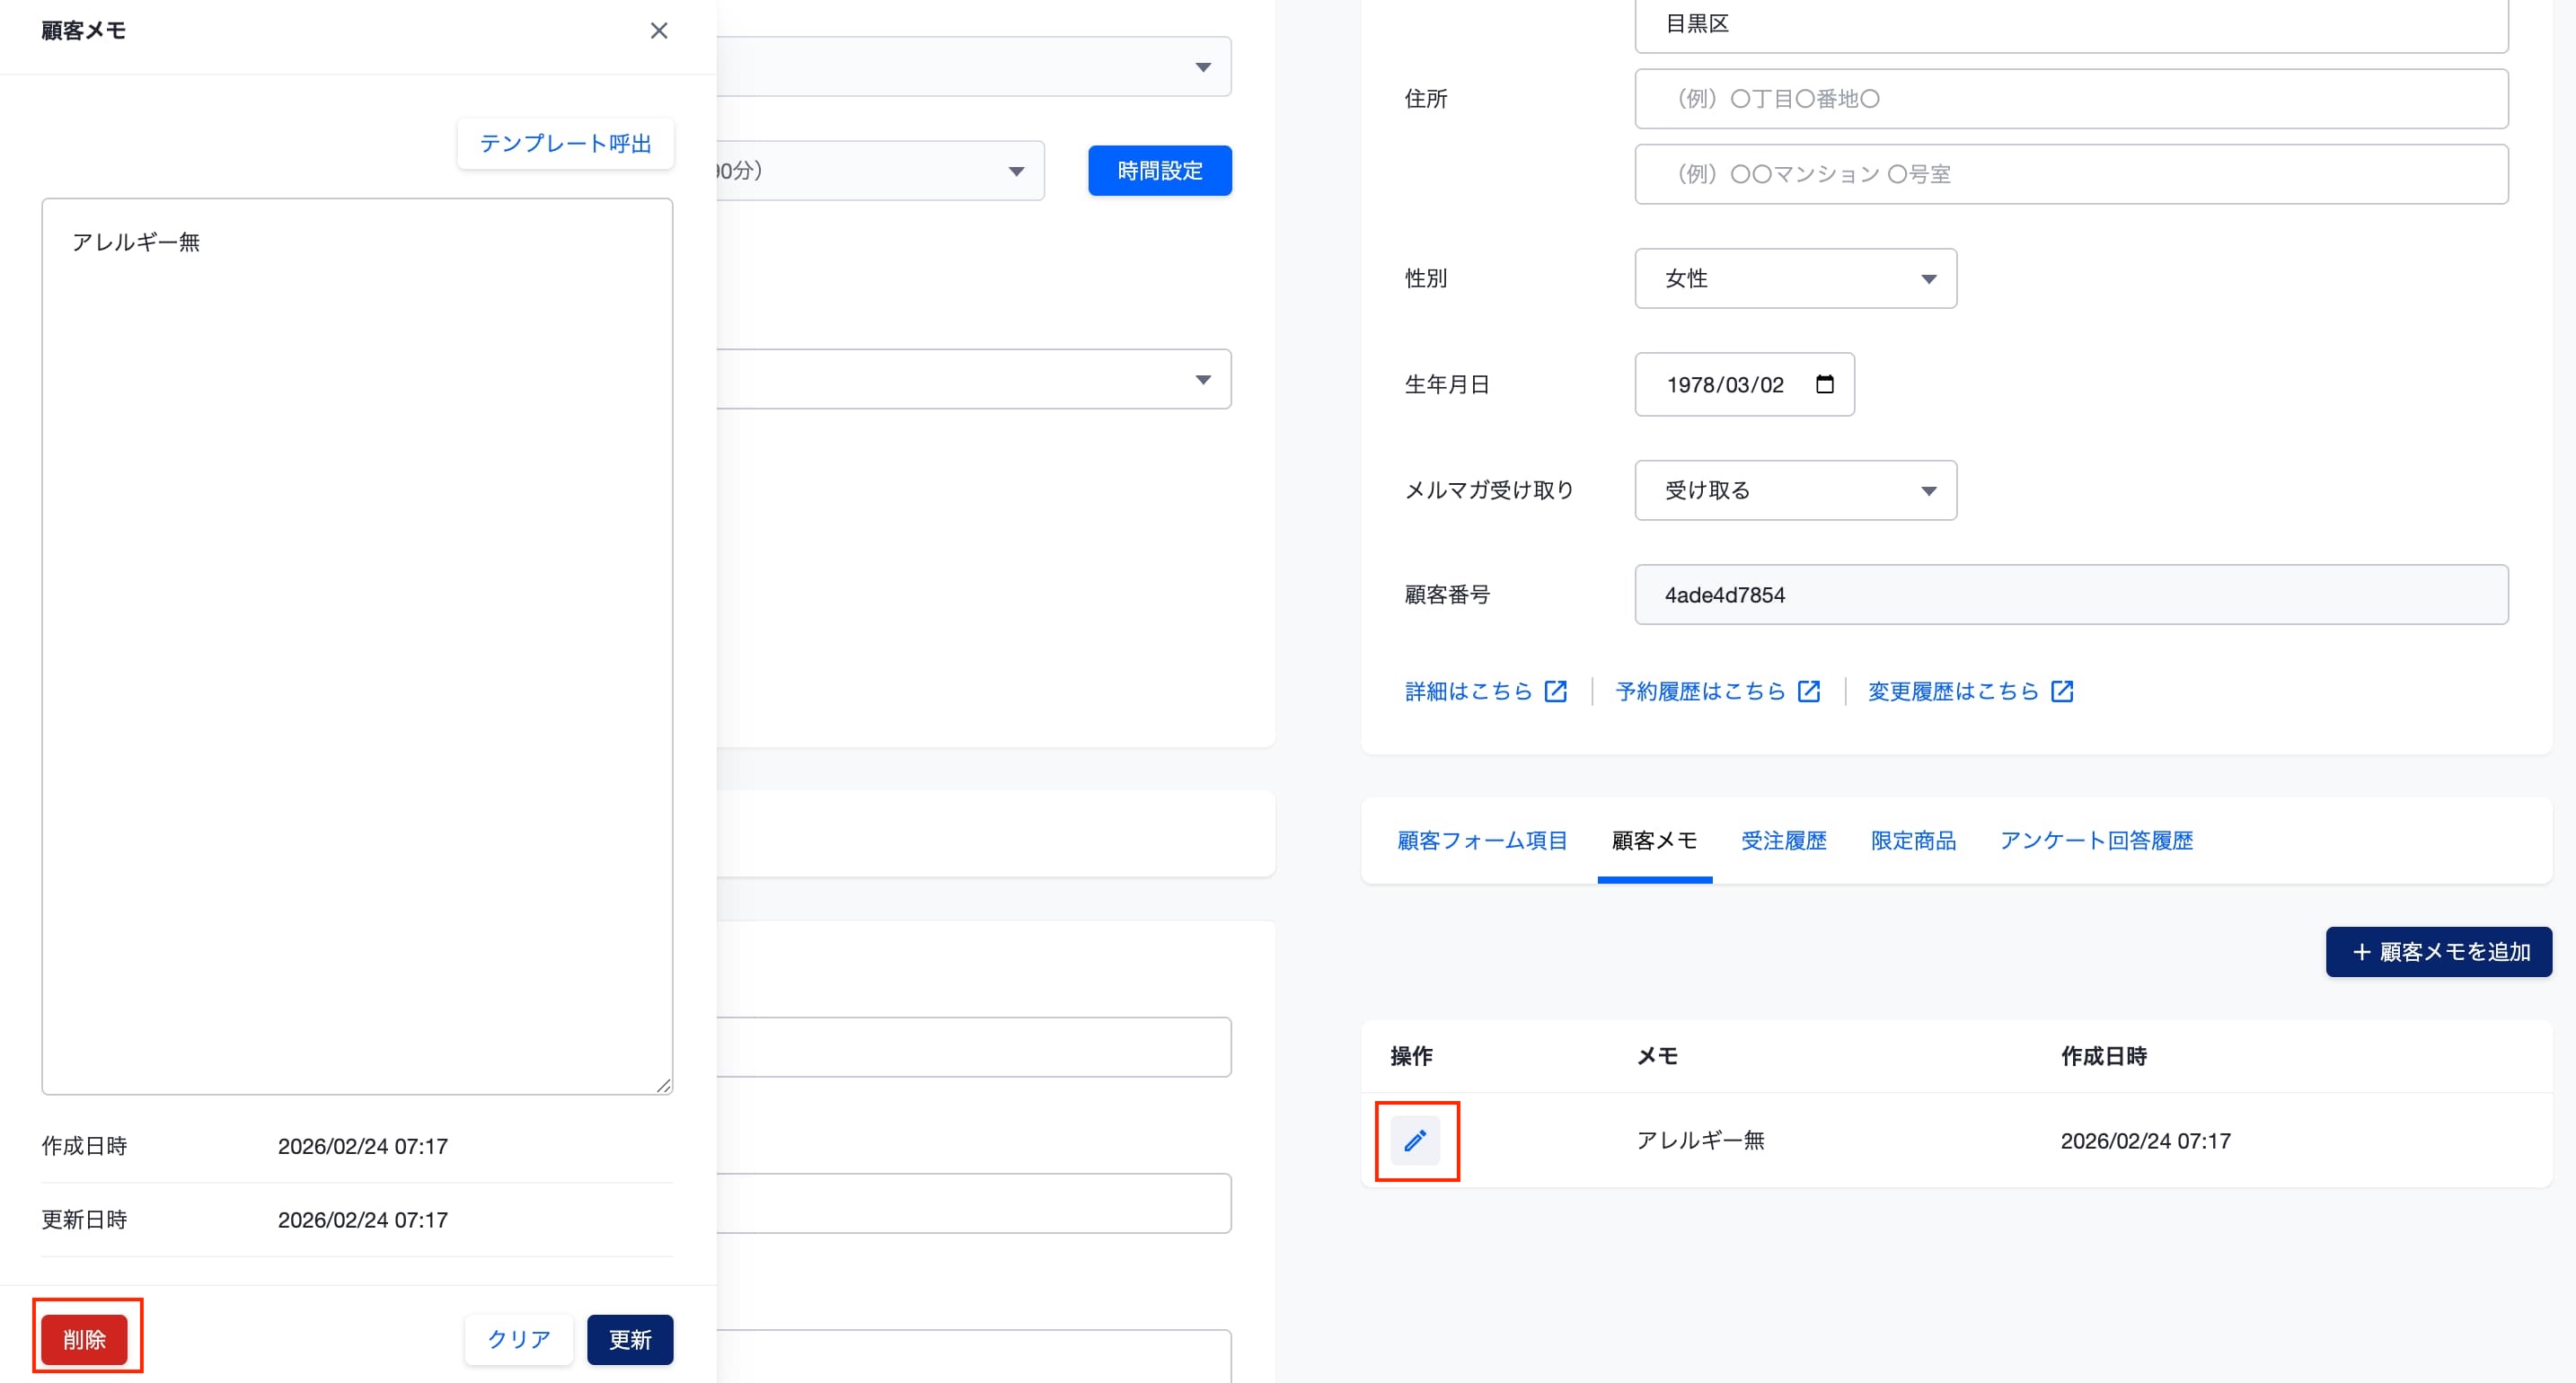Click the 更新 button in memo panel
Image resolution: width=2576 pixels, height=1383 pixels.
coord(630,1339)
